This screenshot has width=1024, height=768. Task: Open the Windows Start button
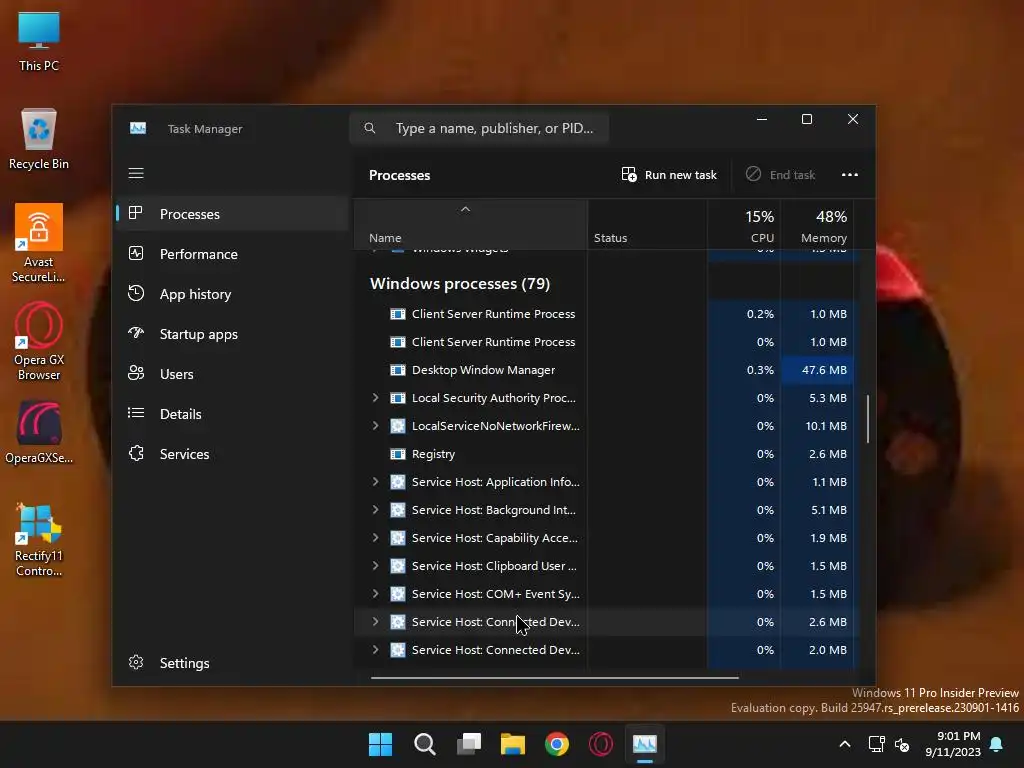(380, 744)
